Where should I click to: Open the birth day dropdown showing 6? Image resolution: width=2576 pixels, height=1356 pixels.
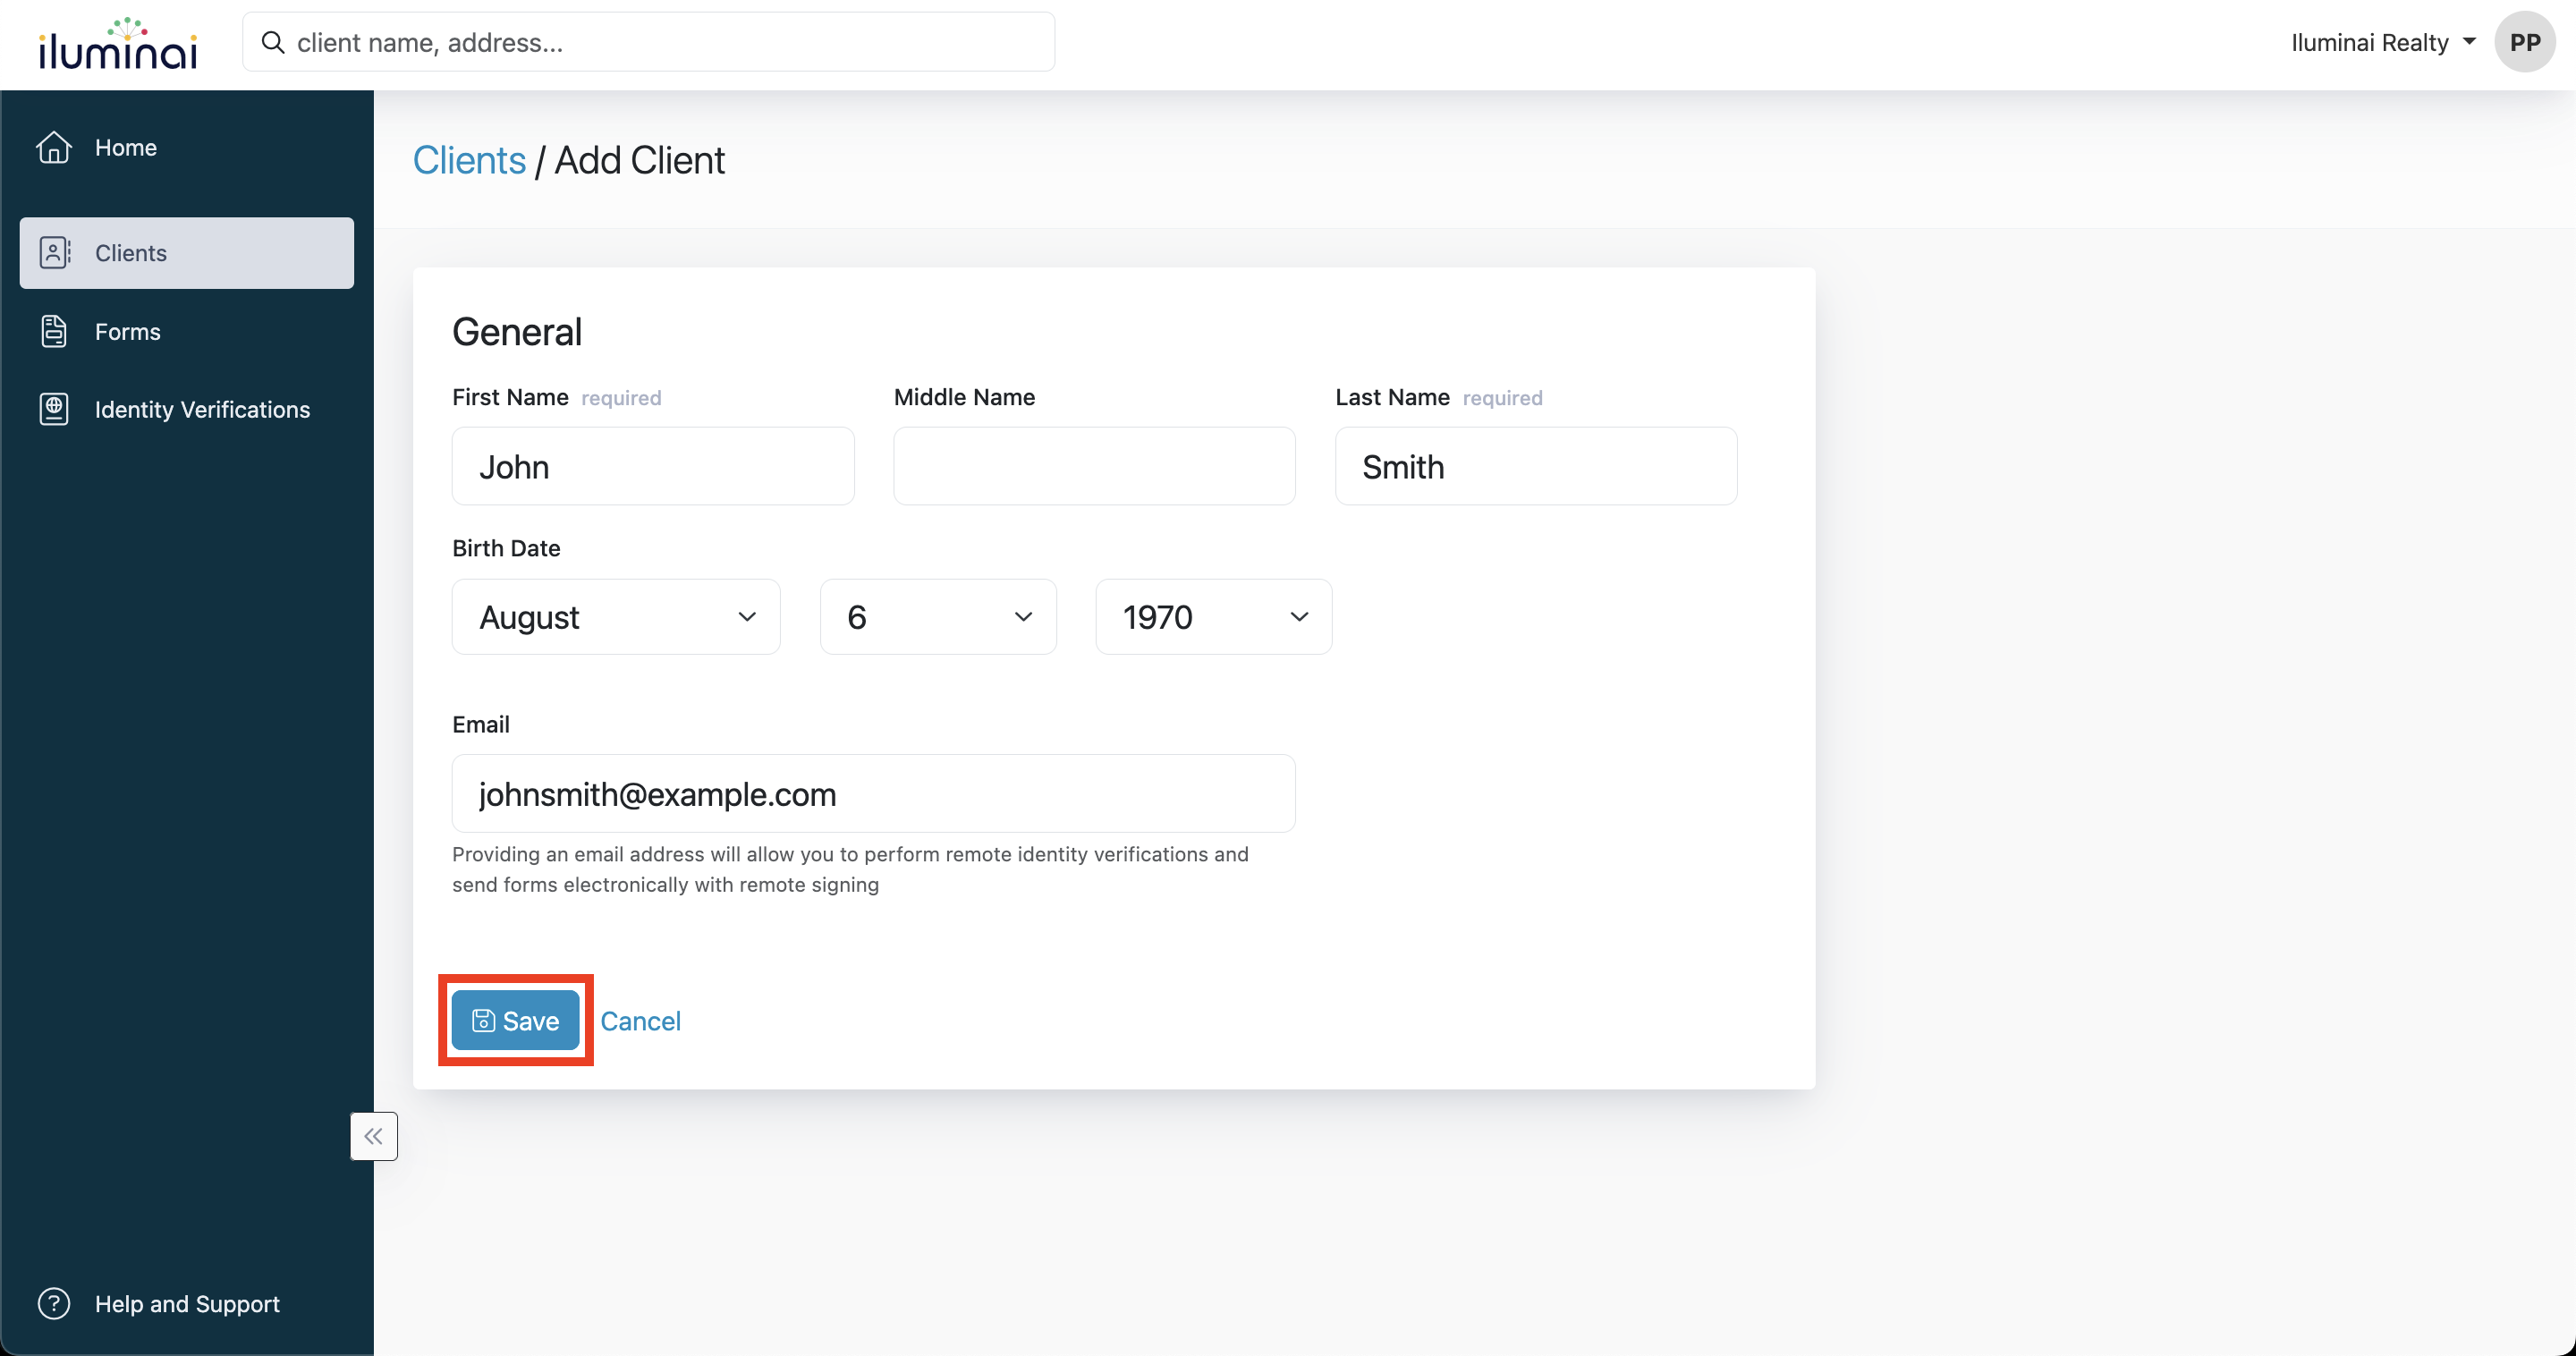tap(938, 617)
